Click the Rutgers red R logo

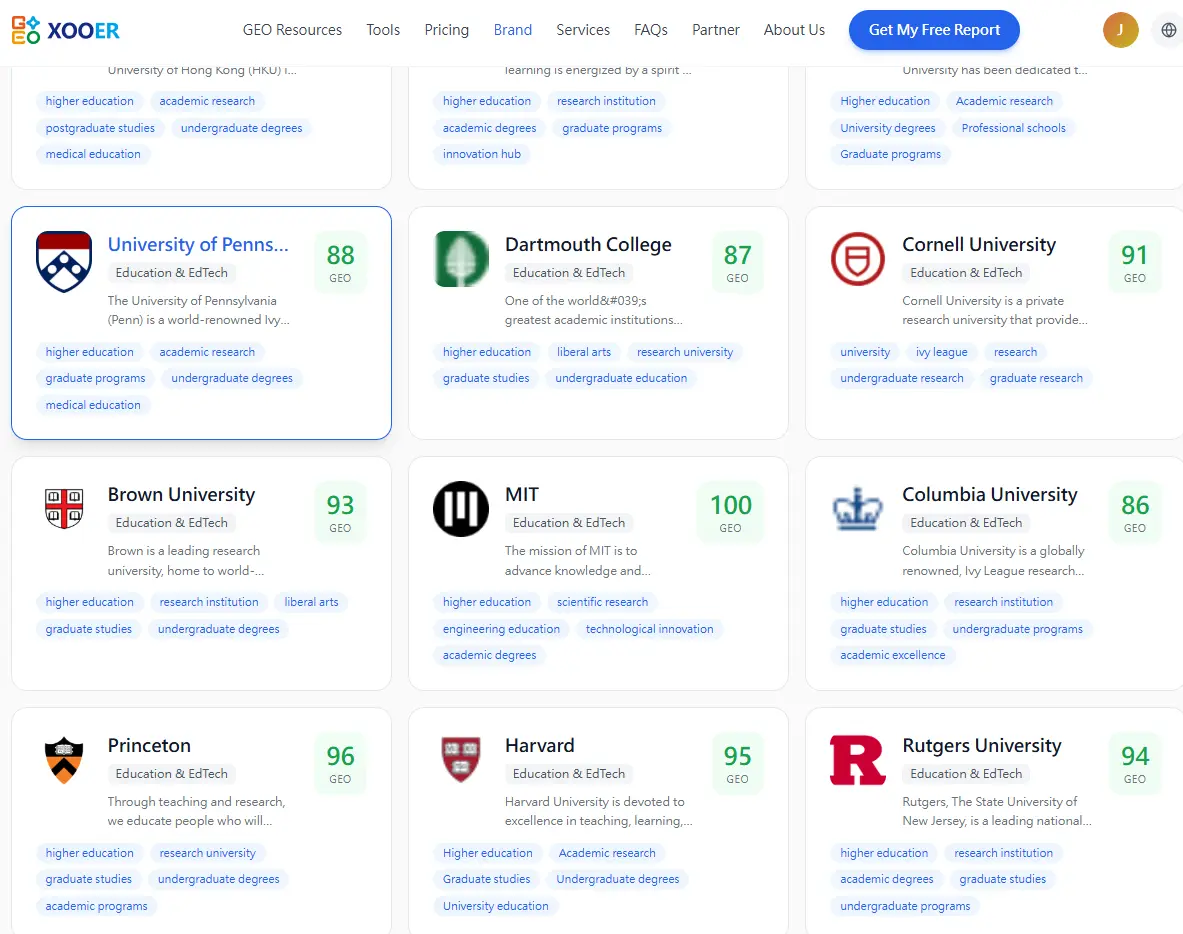[x=858, y=760]
